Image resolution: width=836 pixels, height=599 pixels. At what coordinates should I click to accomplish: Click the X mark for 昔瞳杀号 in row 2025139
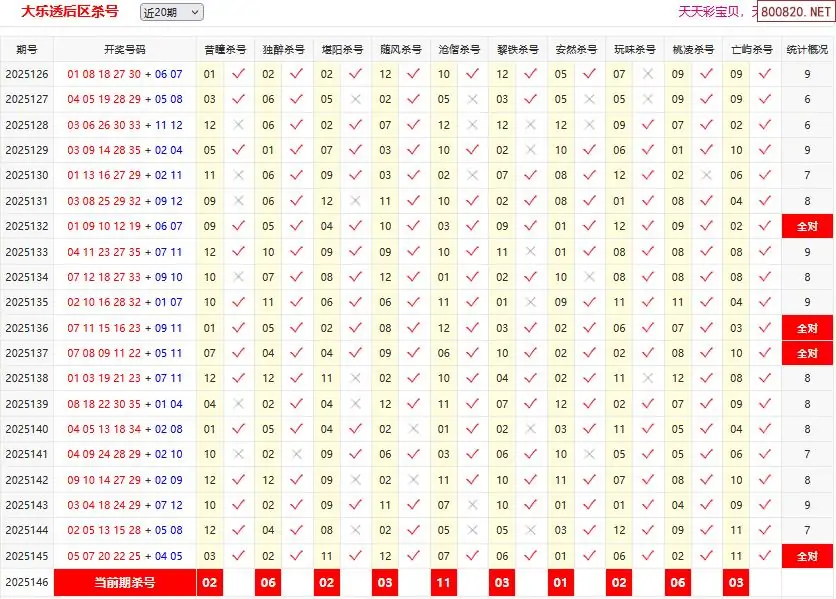click(x=238, y=404)
